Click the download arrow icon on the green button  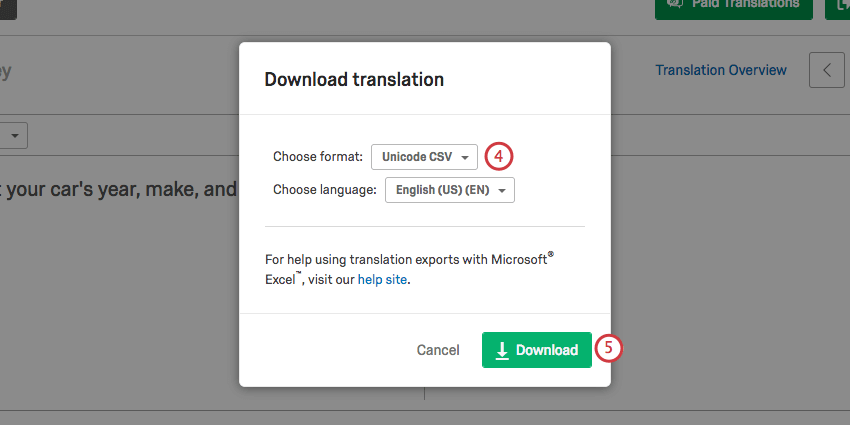pos(502,350)
